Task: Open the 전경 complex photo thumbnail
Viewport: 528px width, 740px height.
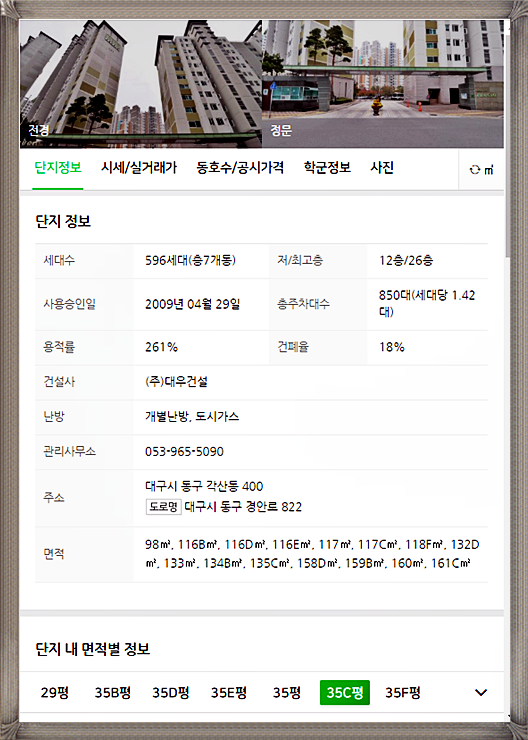Action: click(141, 84)
